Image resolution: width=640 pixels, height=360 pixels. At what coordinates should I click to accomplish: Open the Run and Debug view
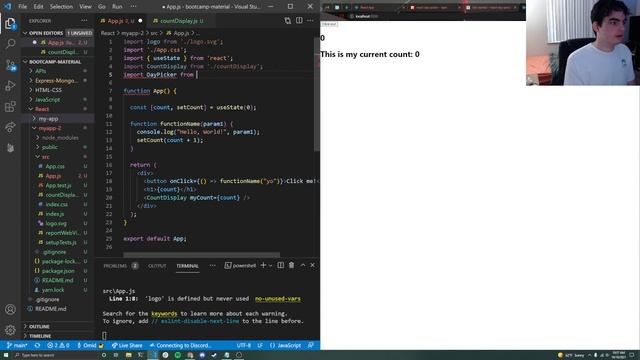(x=10, y=86)
